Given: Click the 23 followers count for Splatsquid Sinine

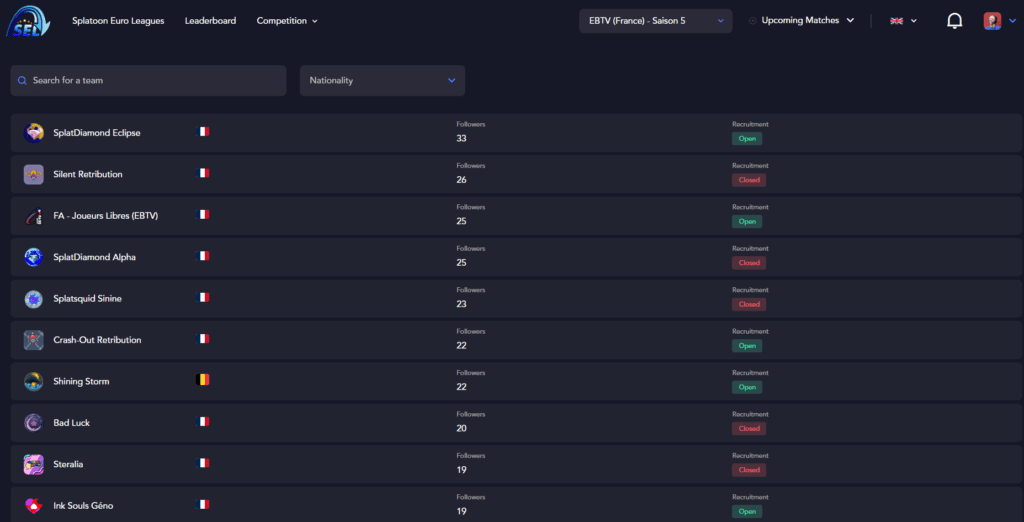Looking at the screenshot, I should (x=462, y=304).
